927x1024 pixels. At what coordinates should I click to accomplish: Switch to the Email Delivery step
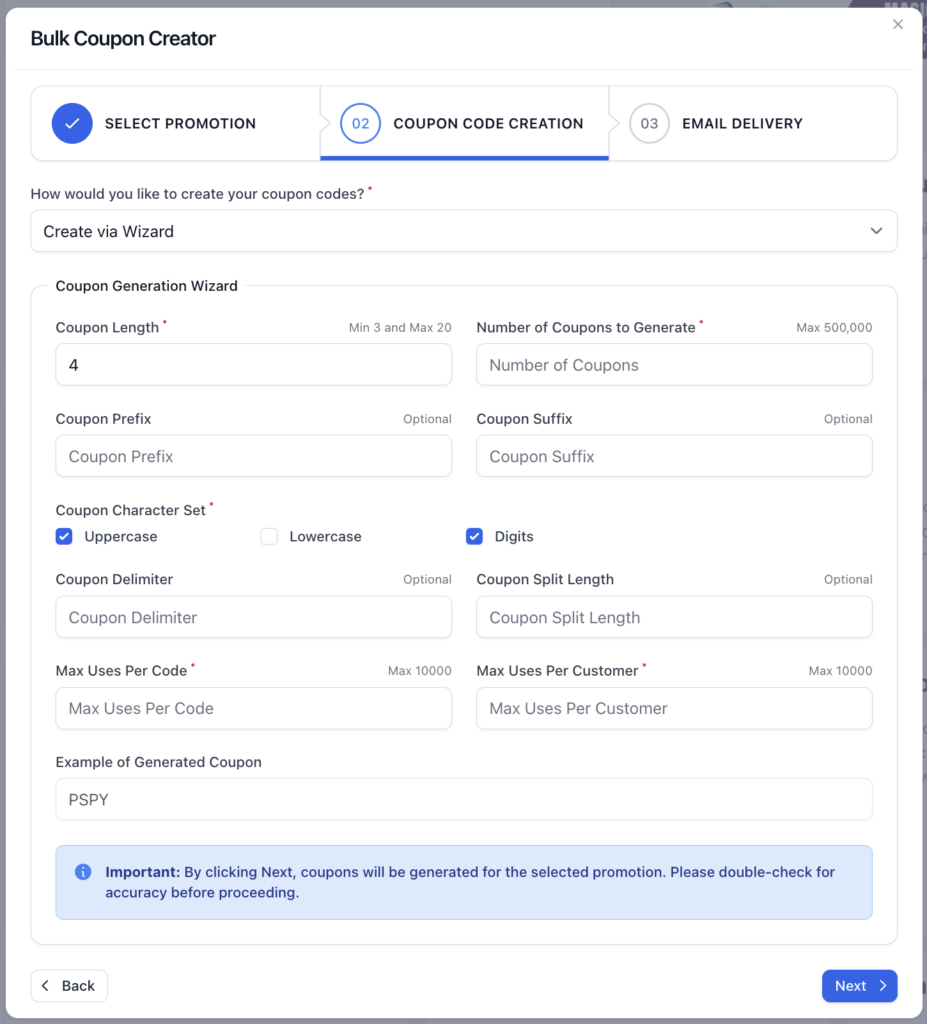(x=741, y=123)
